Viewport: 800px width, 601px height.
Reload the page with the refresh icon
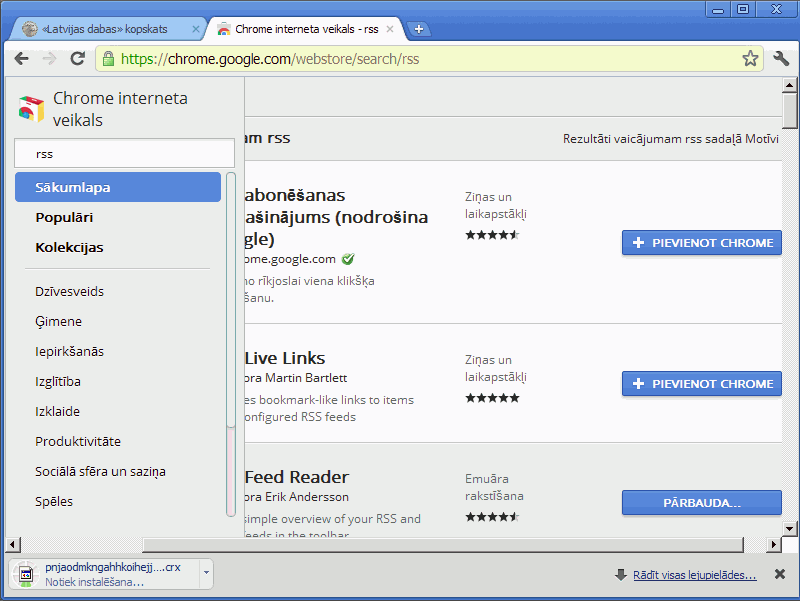coord(78,59)
